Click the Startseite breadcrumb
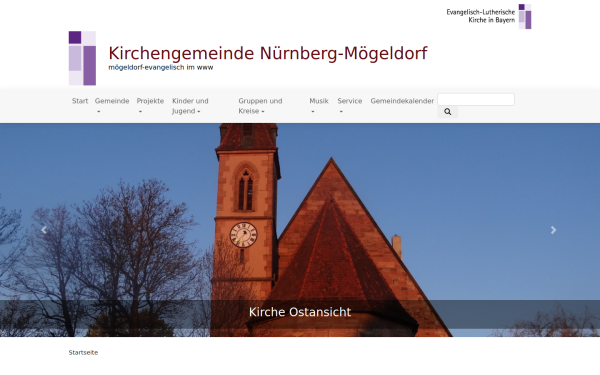The image size is (600, 375). point(83,352)
